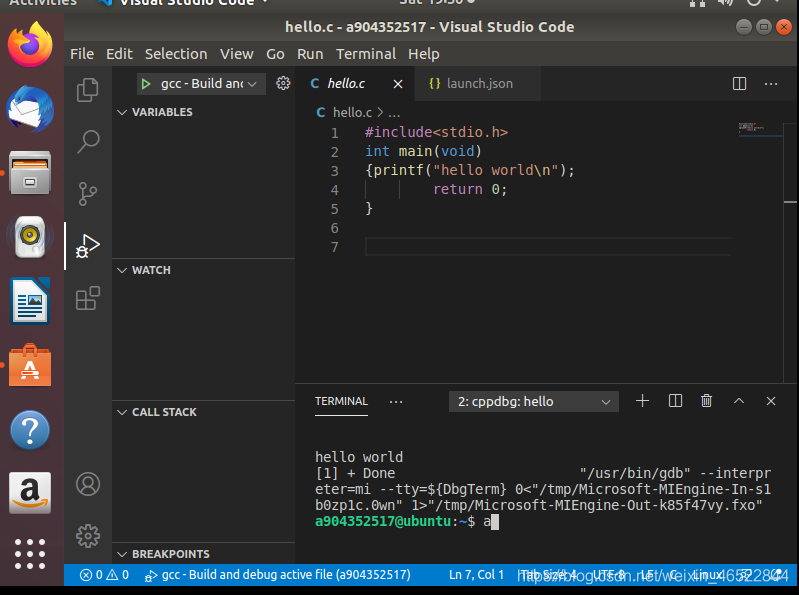Open the Accounts menu icon
The image size is (799, 595).
click(88, 484)
